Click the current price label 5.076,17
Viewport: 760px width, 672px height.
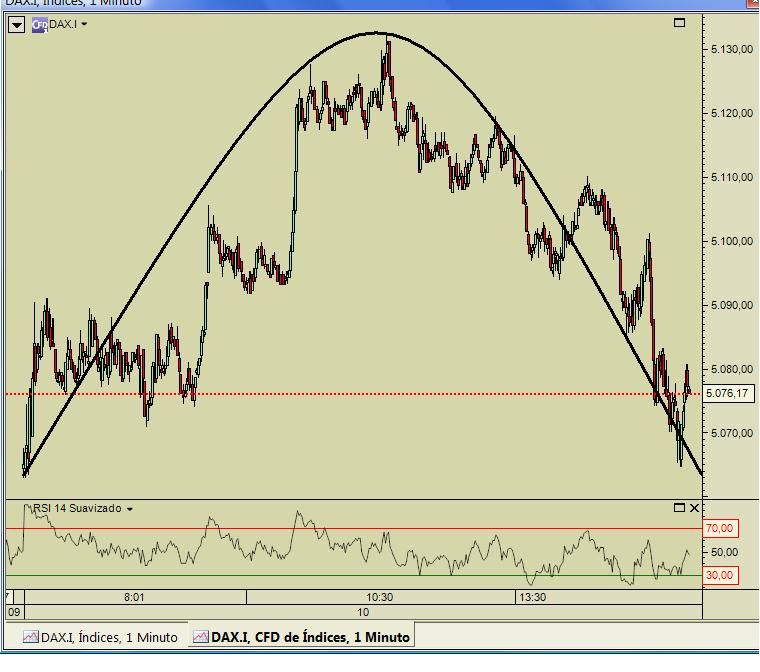point(728,393)
